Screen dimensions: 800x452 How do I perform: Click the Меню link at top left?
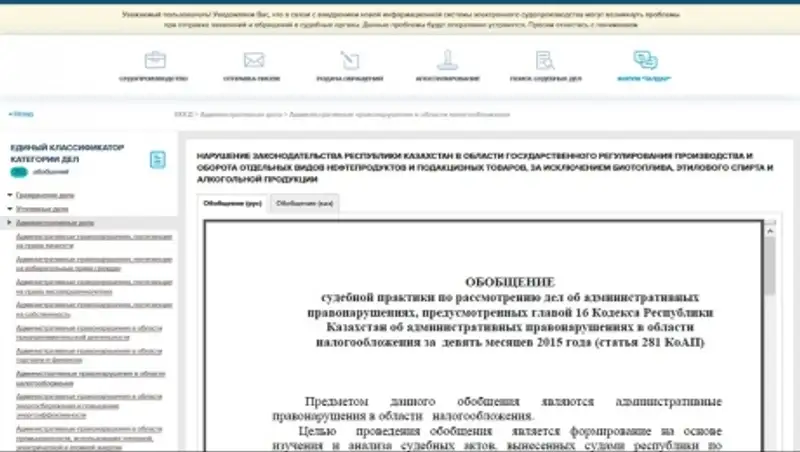pyautogui.click(x=21, y=114)
